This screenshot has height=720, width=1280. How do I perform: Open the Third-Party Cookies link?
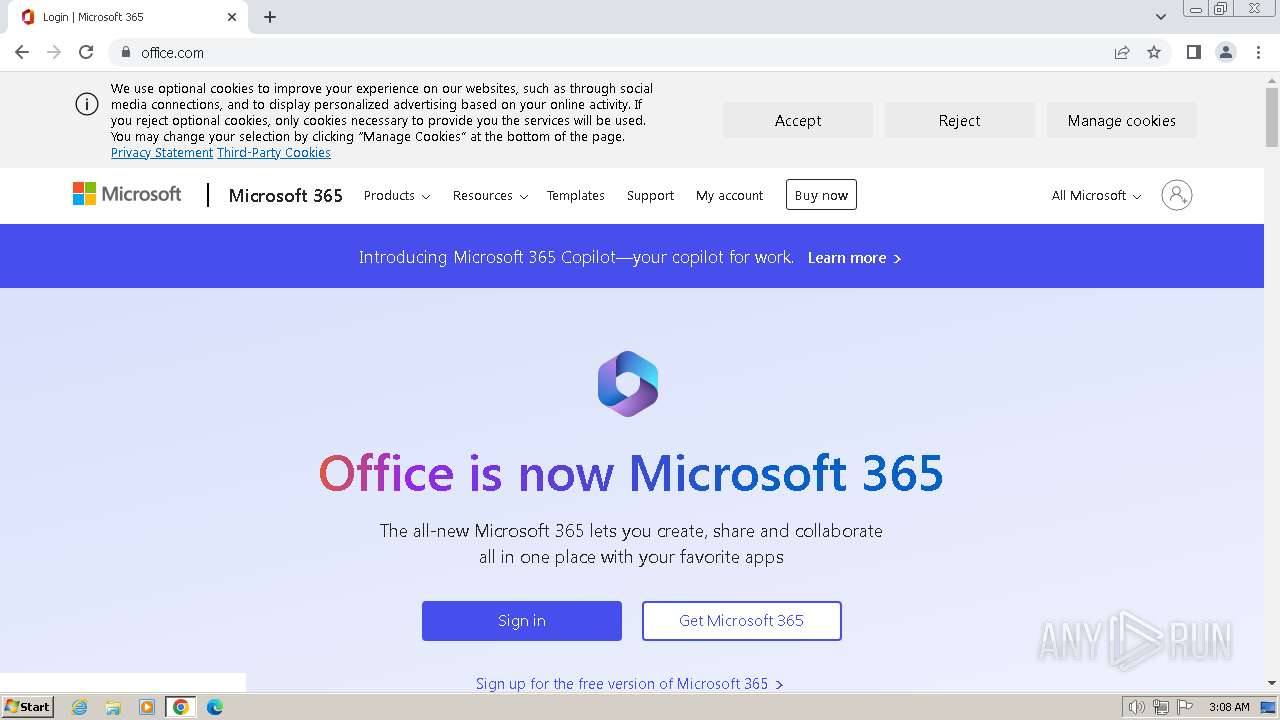(x=274, y=153)
